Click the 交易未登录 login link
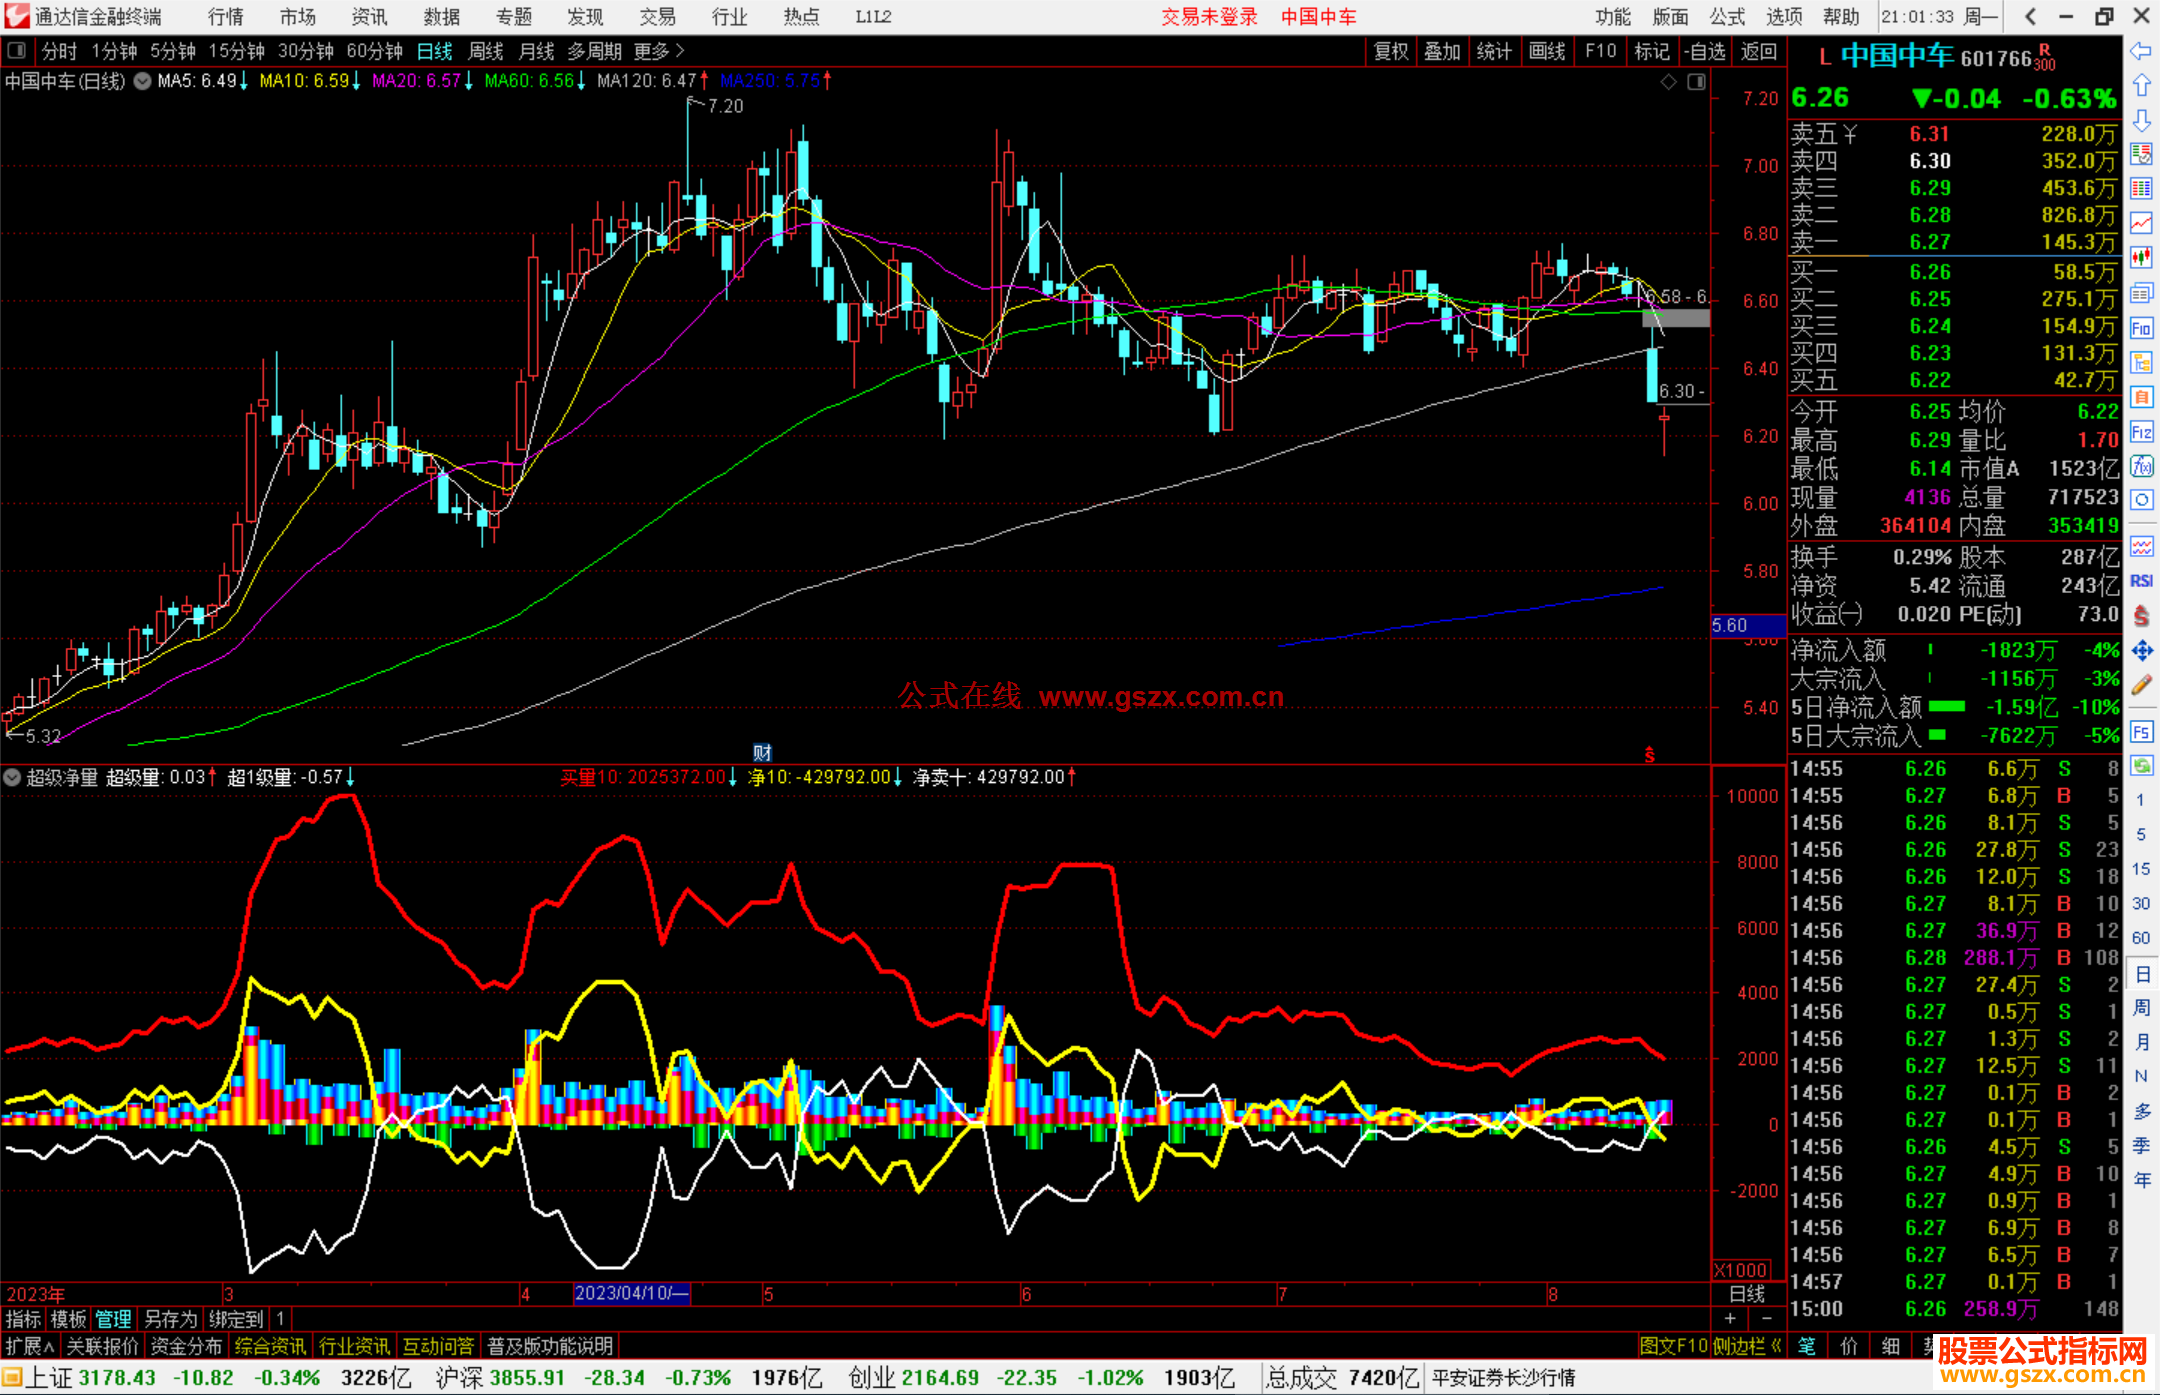This screenshot has width=2160, height=1395. tap(1208, 17)
